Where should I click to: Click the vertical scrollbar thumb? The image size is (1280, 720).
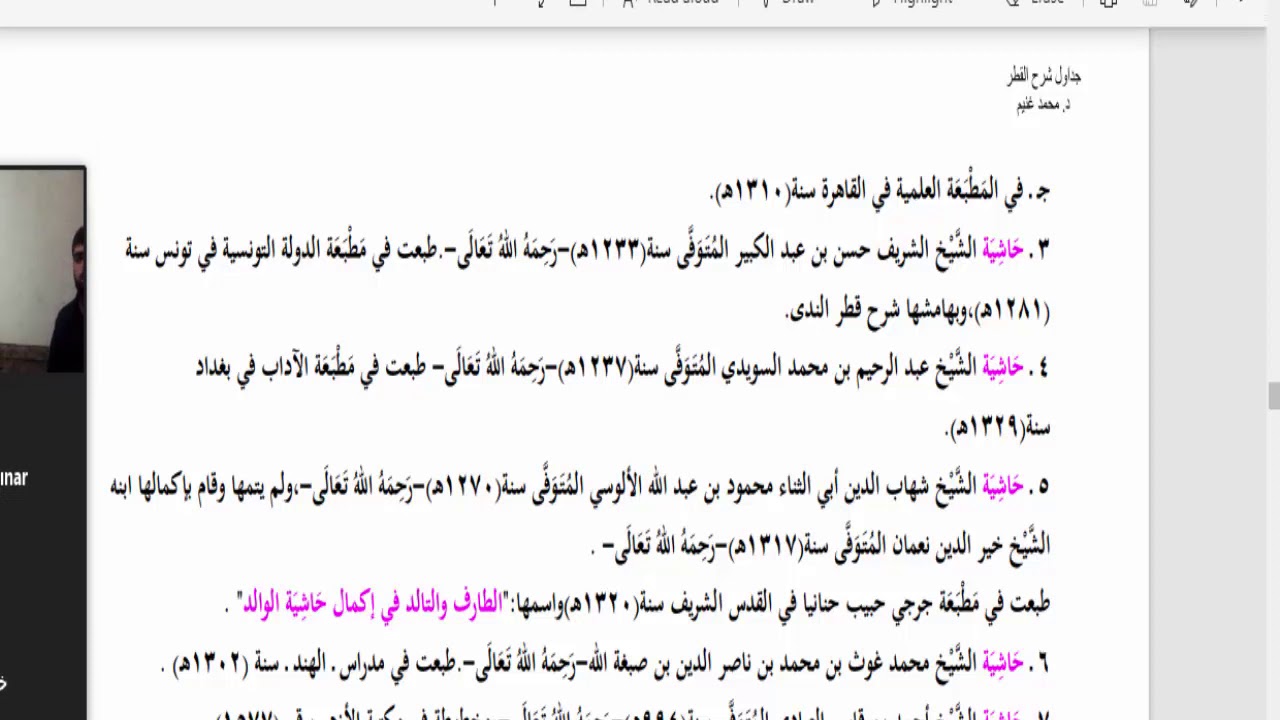click(1274, 396)
